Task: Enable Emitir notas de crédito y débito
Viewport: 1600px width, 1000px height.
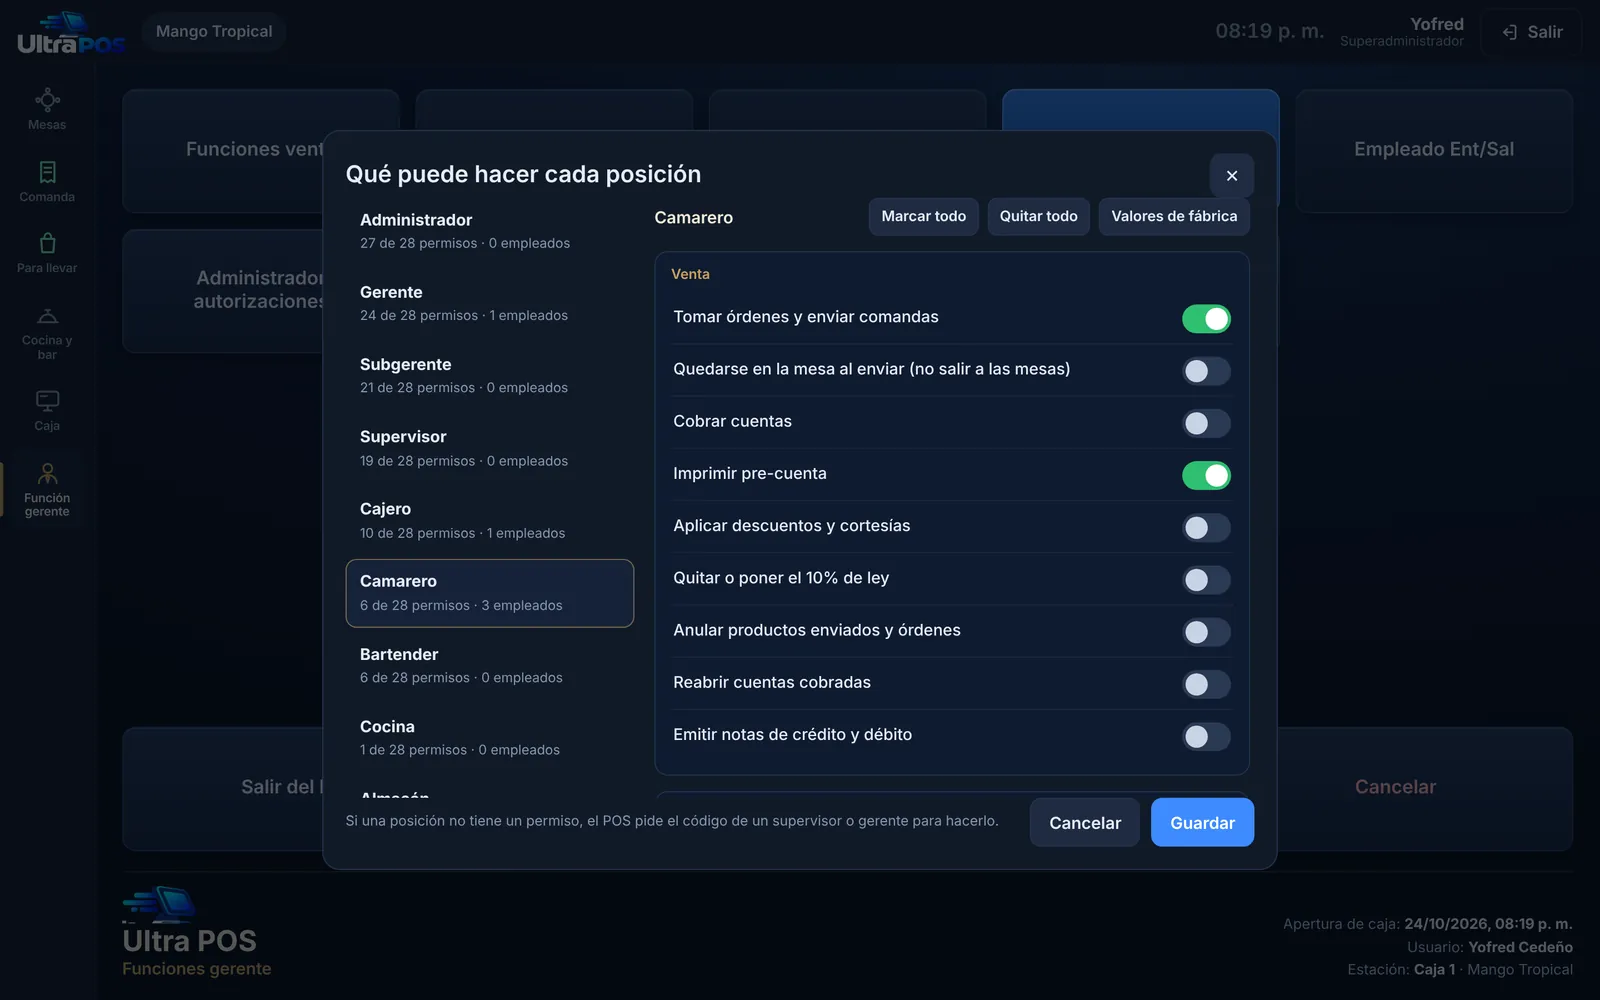Action: pos(1206,737)
